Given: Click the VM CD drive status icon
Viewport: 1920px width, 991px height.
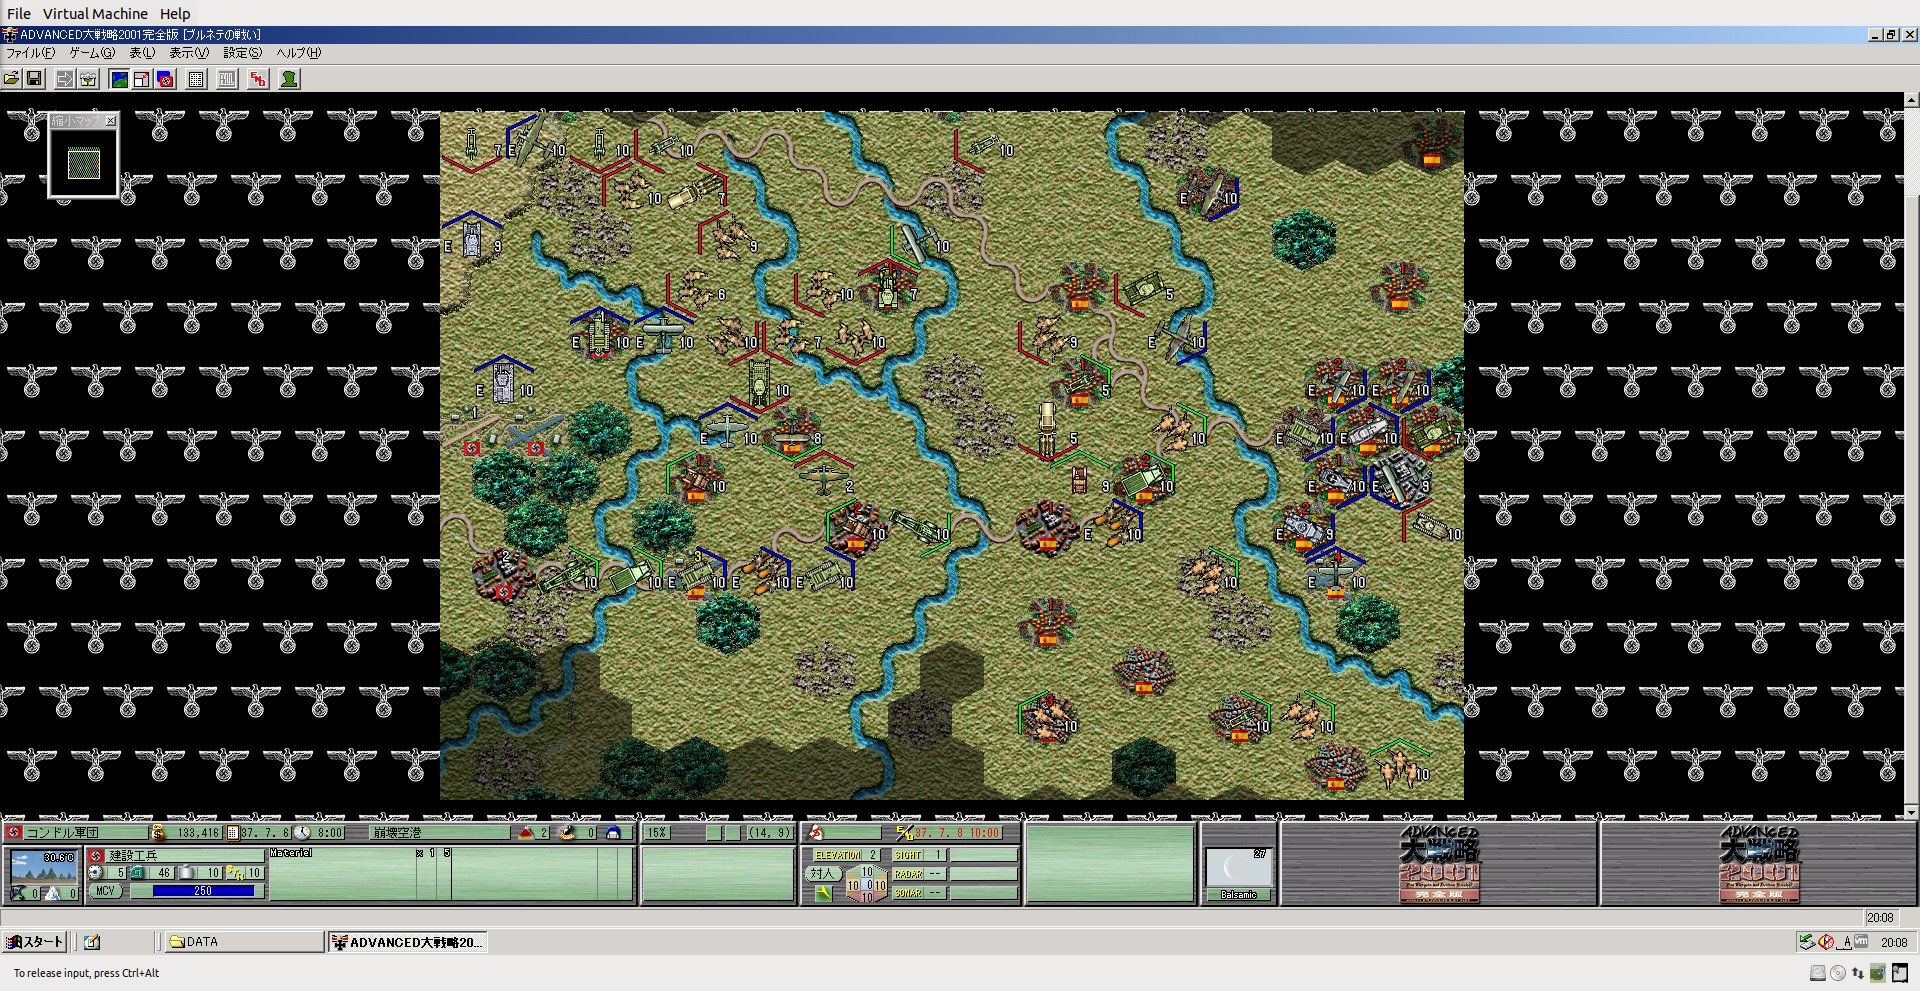Looking at the screenshot, I should click(x=1838, y=973).
